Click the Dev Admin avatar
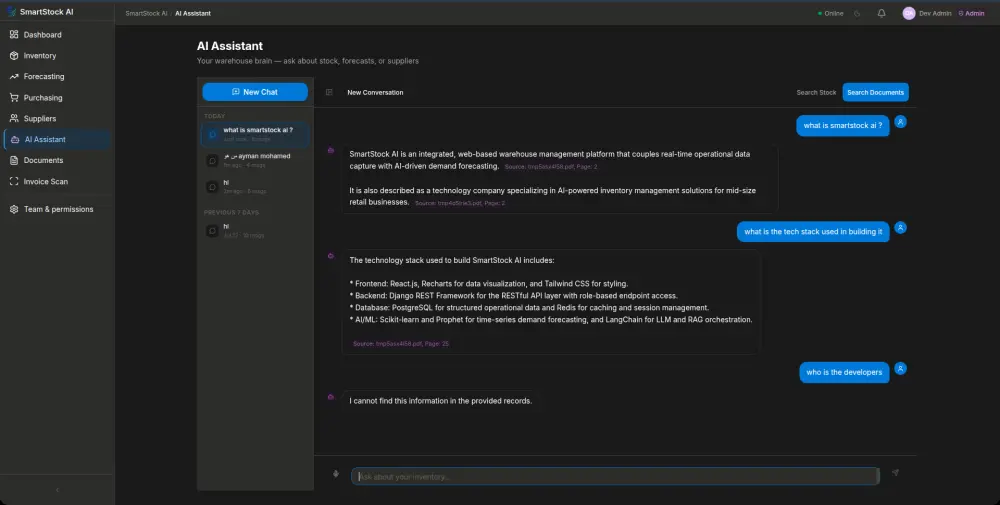This screenshot has width=1000, height=505. [909, 13]
